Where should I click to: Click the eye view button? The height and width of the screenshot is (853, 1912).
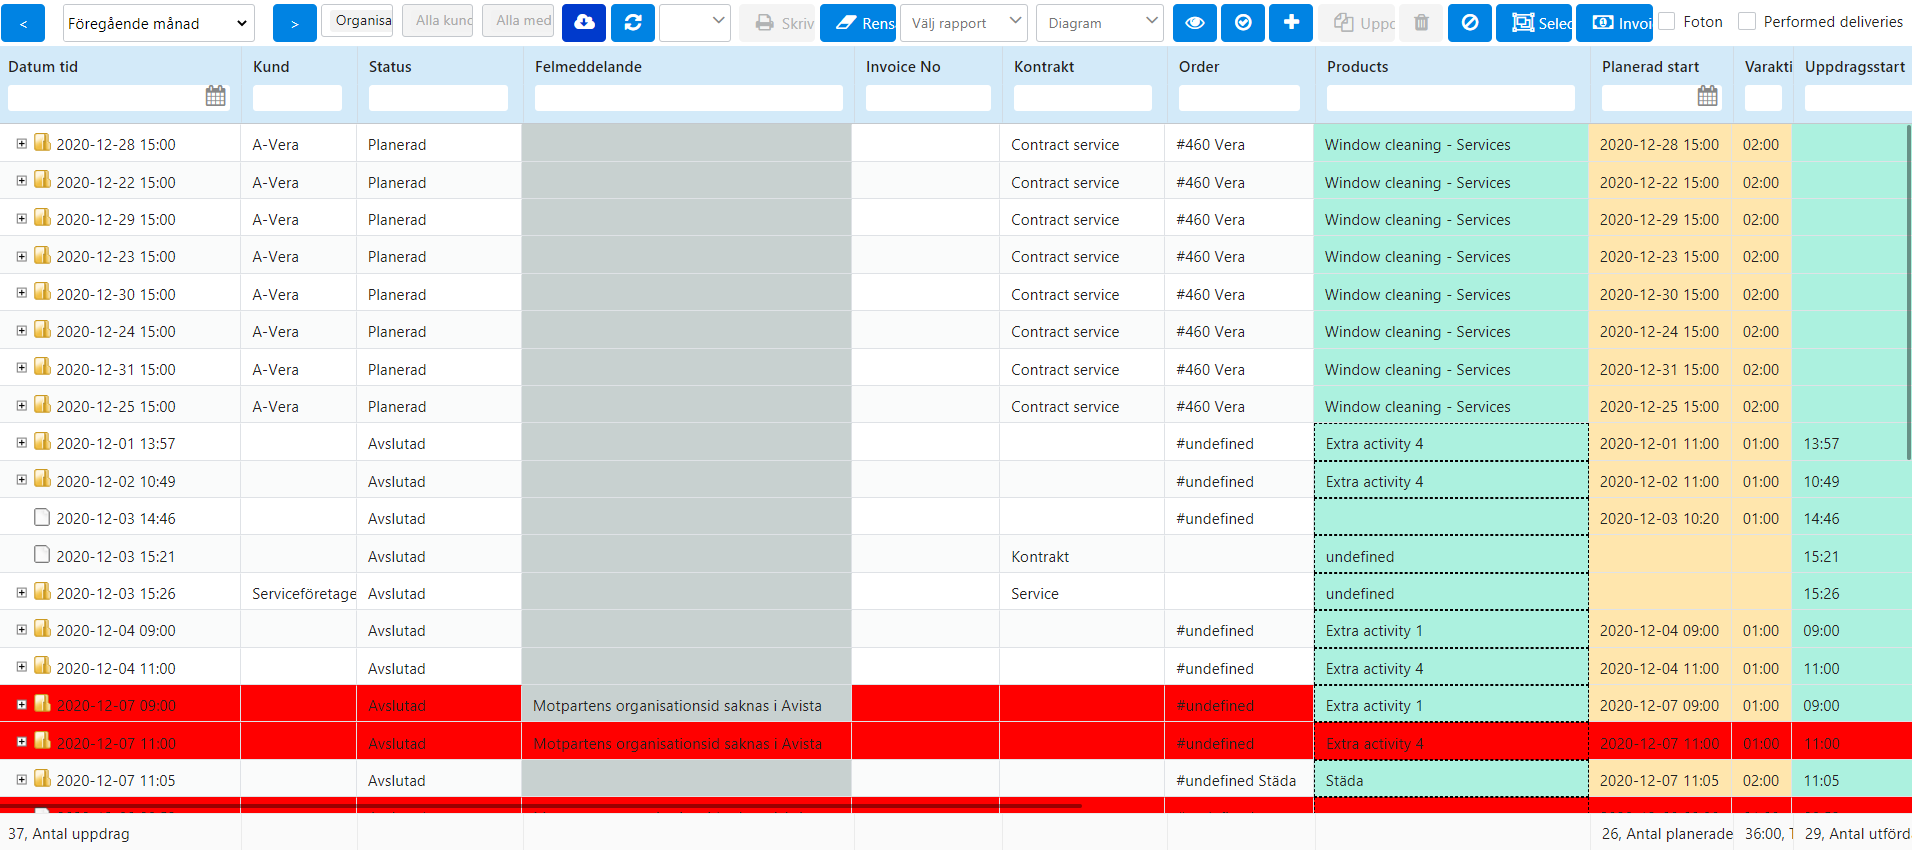(x=1195, y=22)
